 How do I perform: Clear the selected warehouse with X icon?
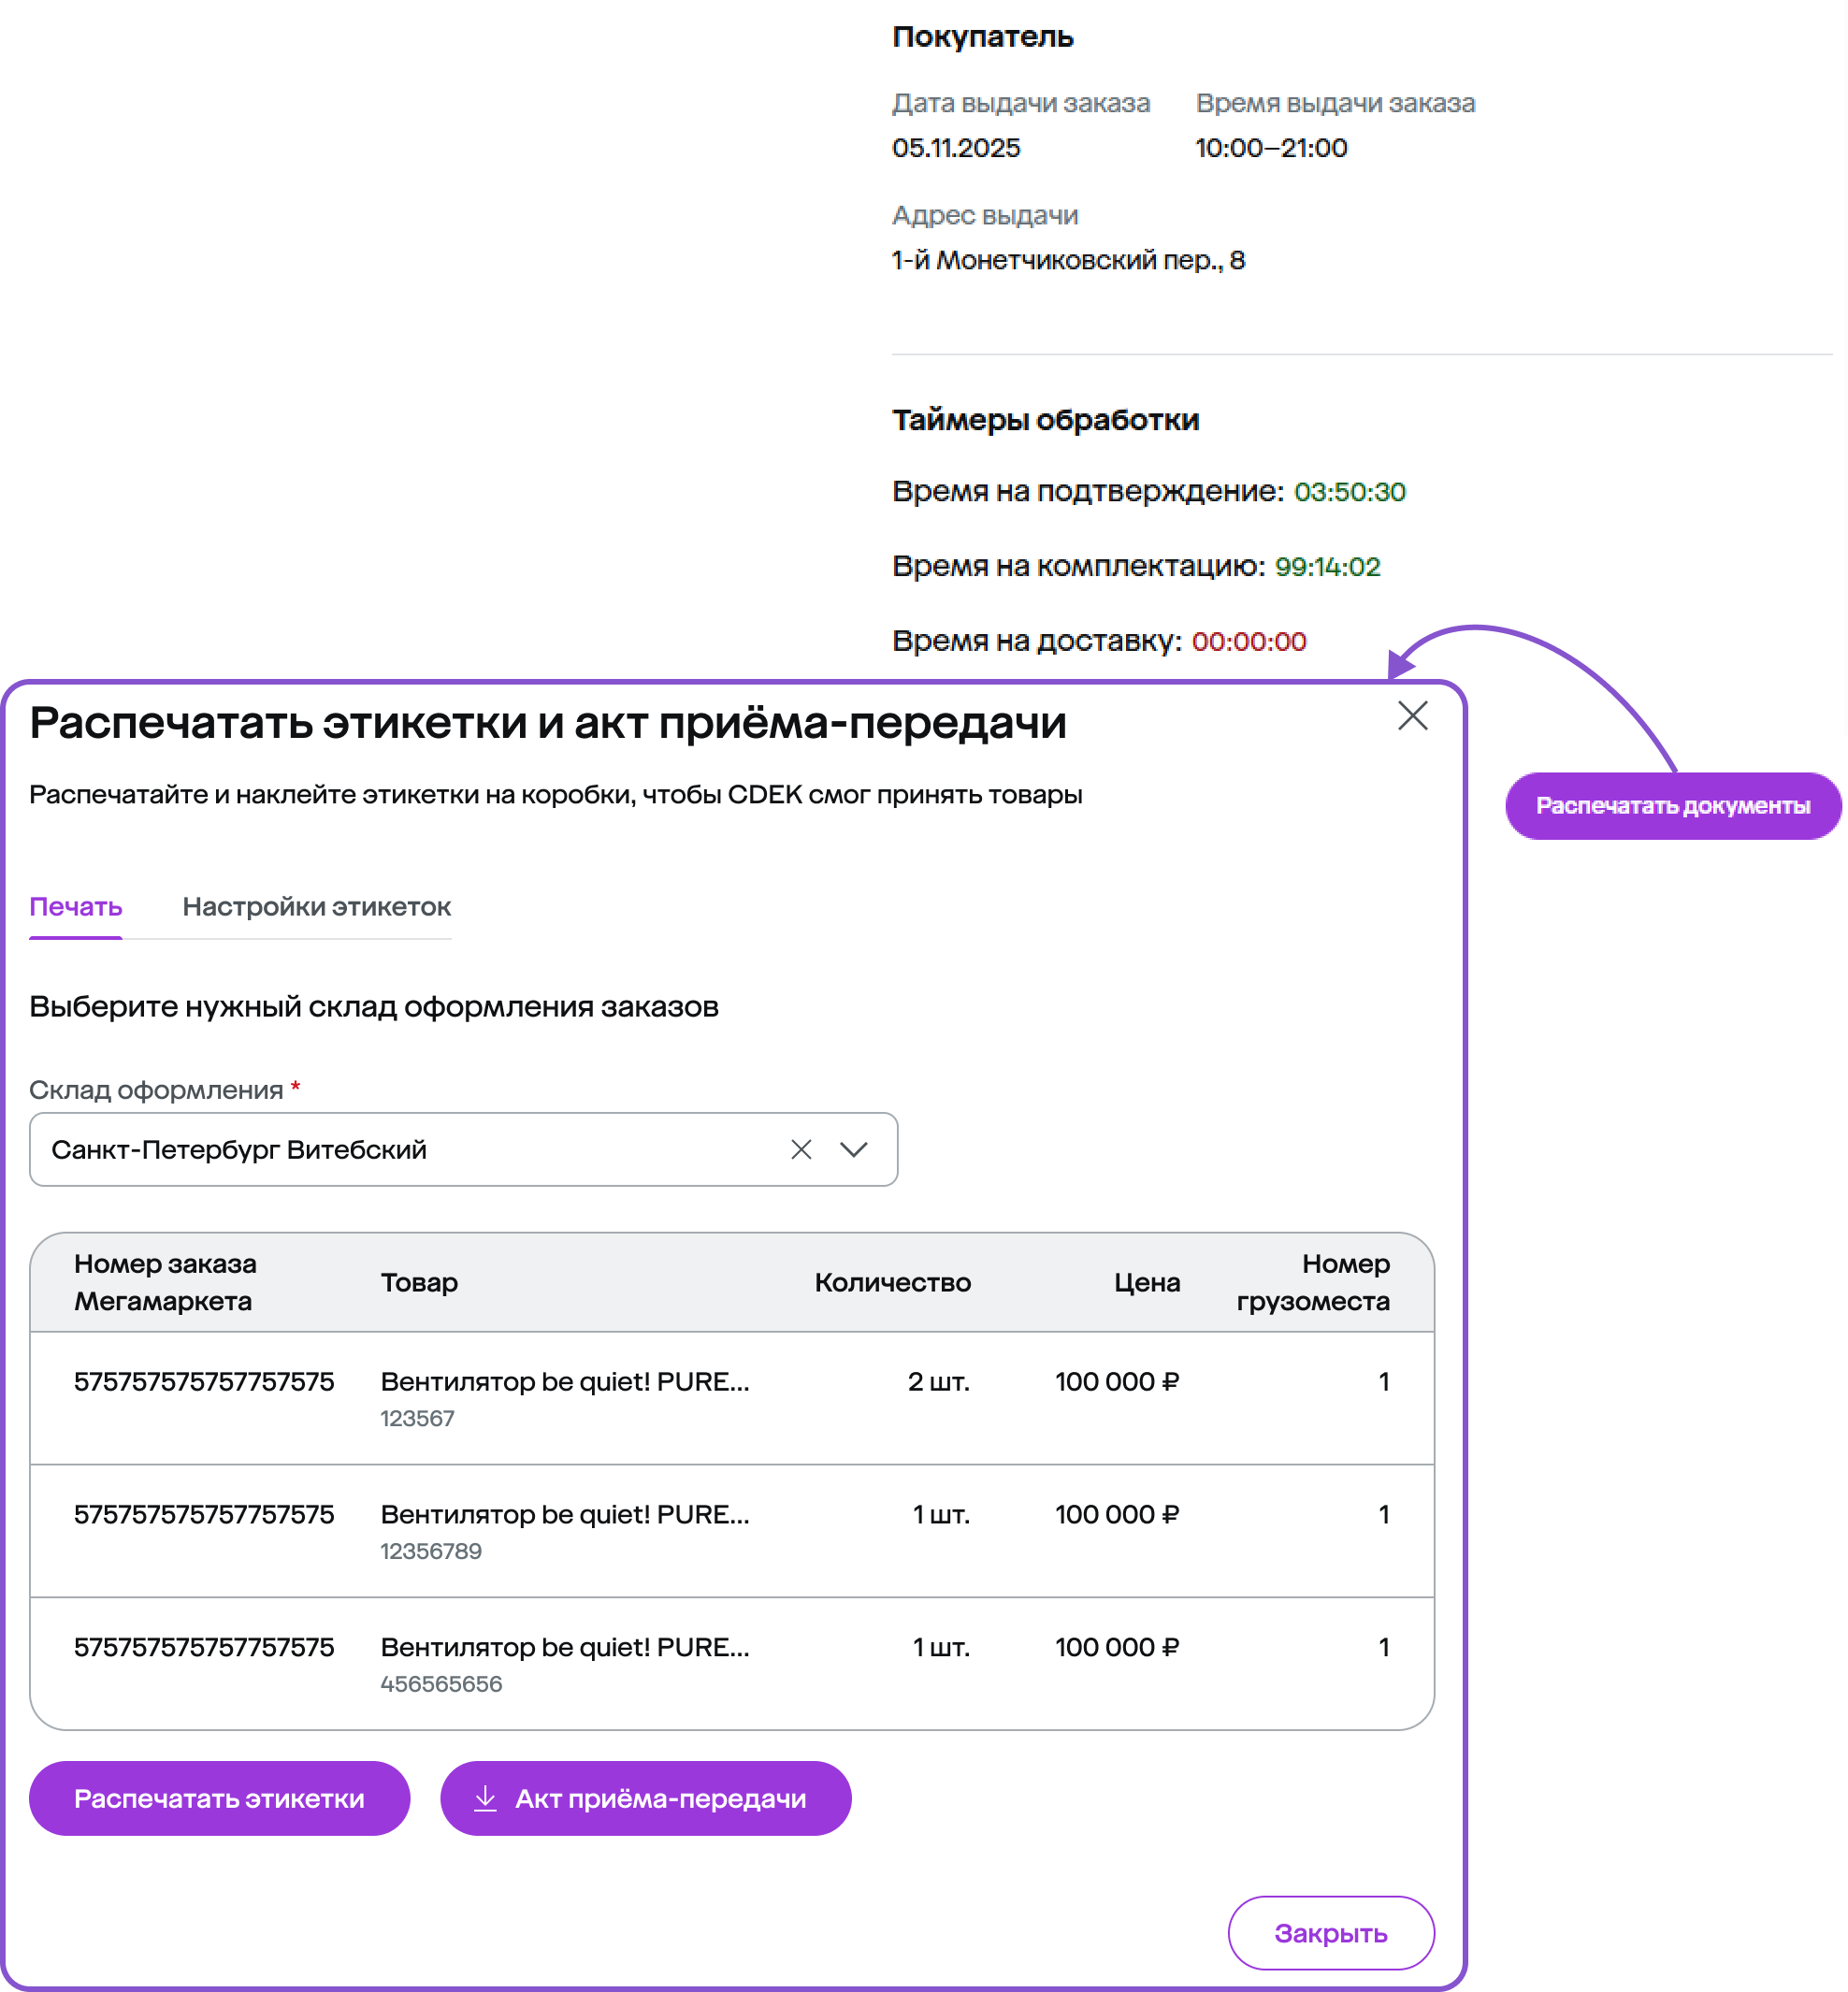(801, 1150)
